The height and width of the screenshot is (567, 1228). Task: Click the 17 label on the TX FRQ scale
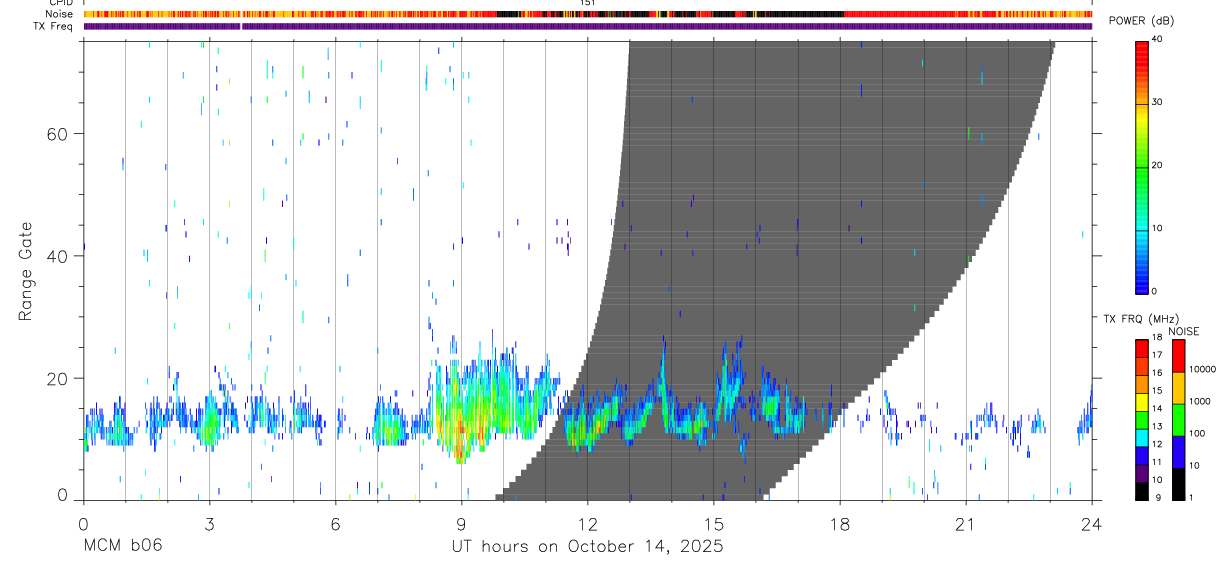(1157, 355)
